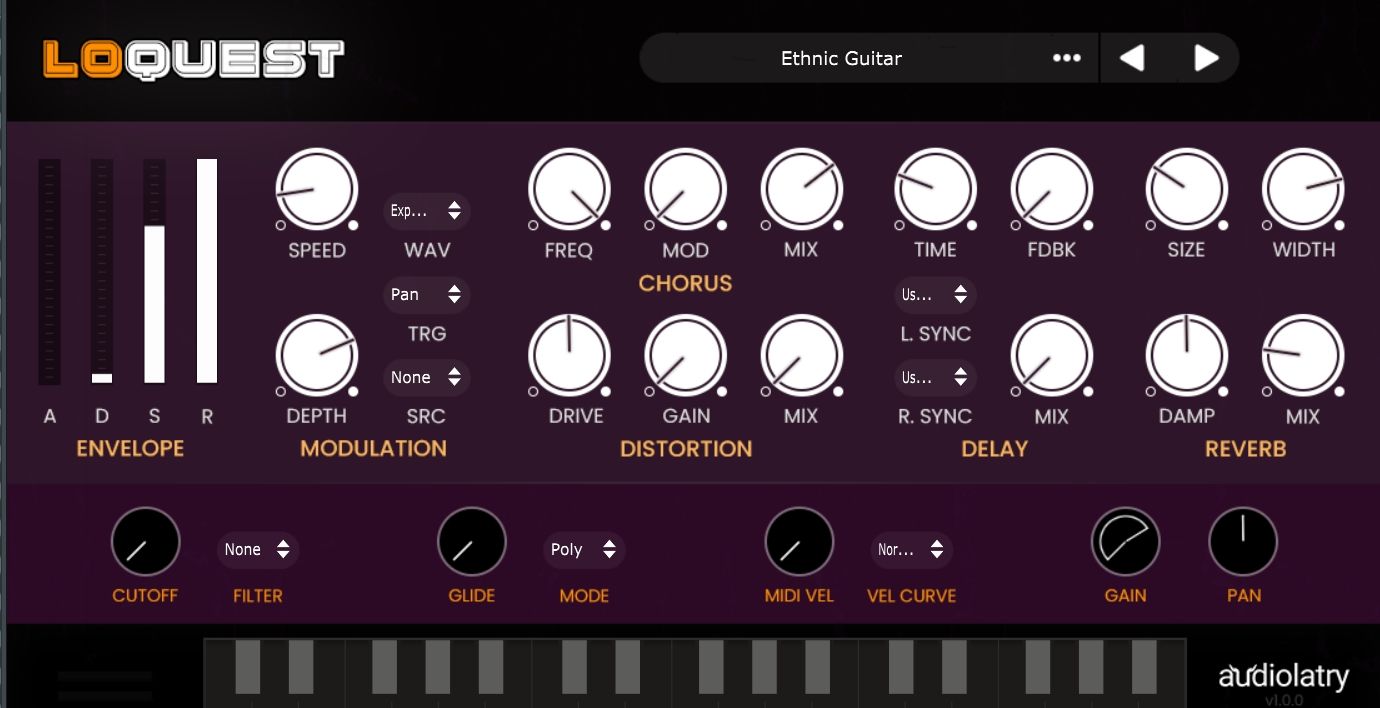Click the reverb DAMP knob
1380x708 pixels.
pyautogui.click(x=1187, y=355)
